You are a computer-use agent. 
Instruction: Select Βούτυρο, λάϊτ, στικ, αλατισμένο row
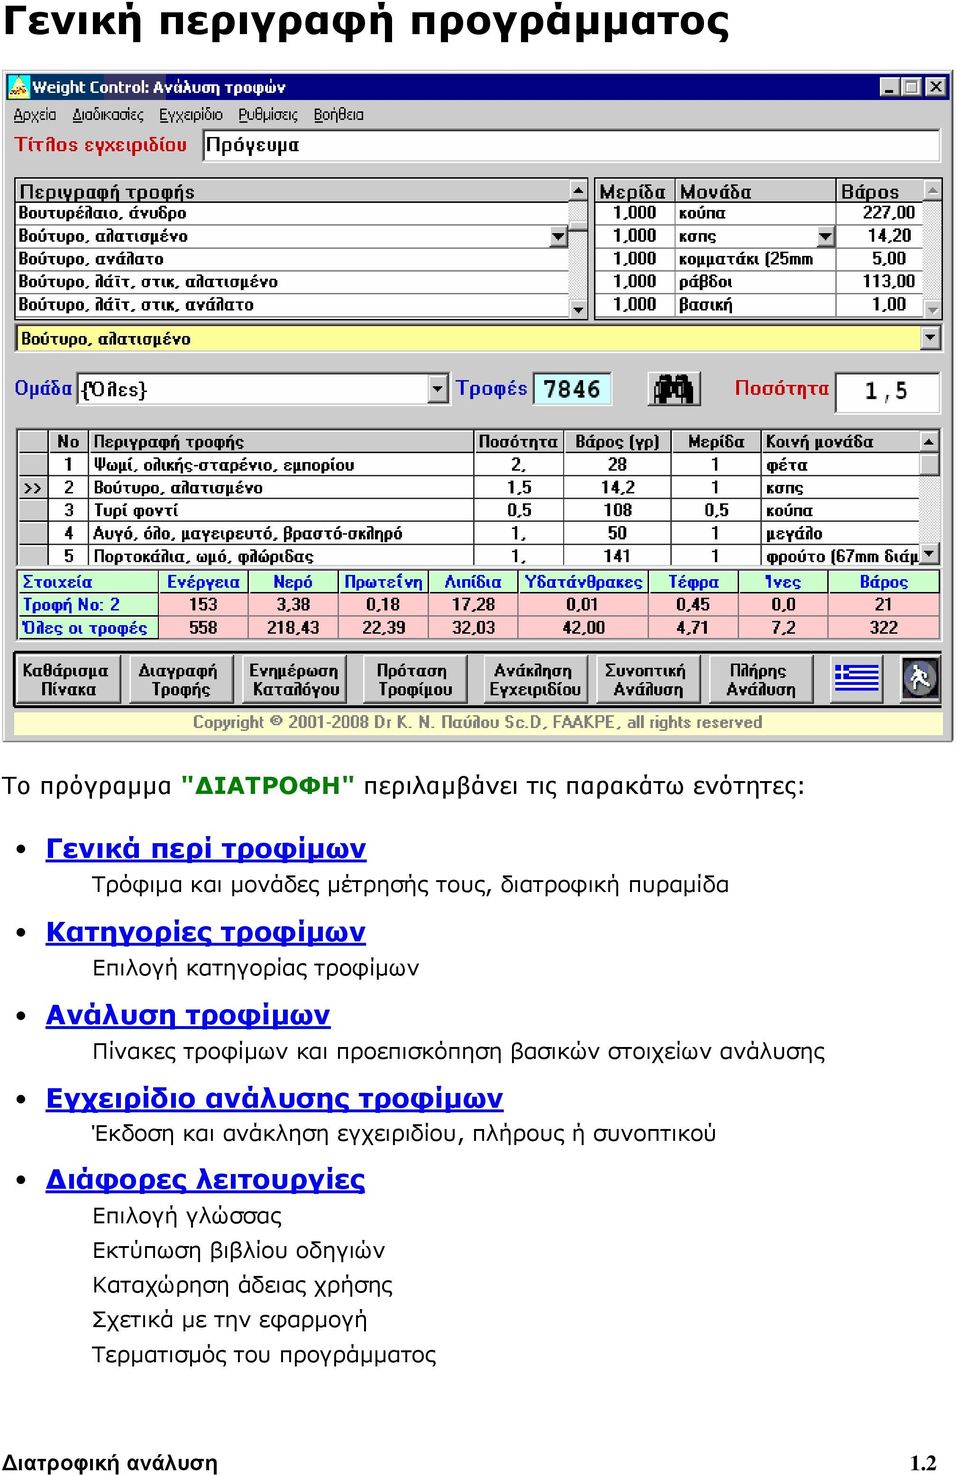pos(293,282)
